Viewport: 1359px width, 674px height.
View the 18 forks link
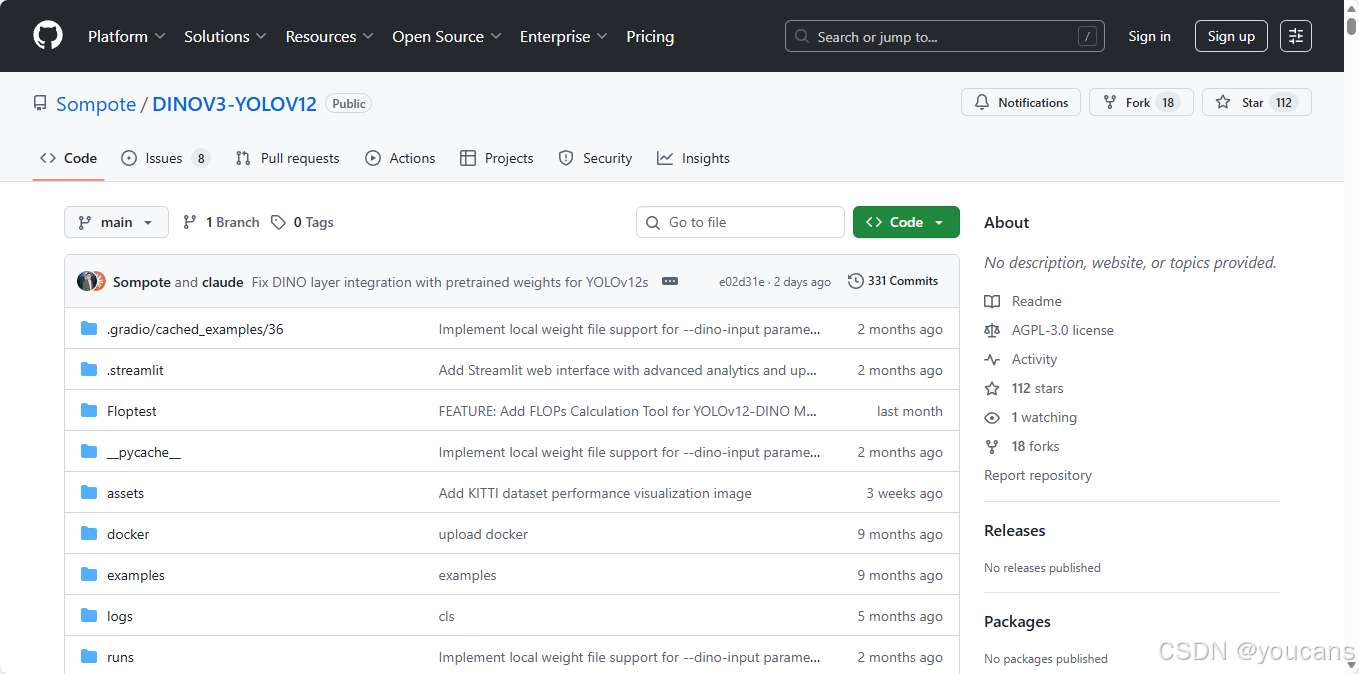pos(1022,446)
